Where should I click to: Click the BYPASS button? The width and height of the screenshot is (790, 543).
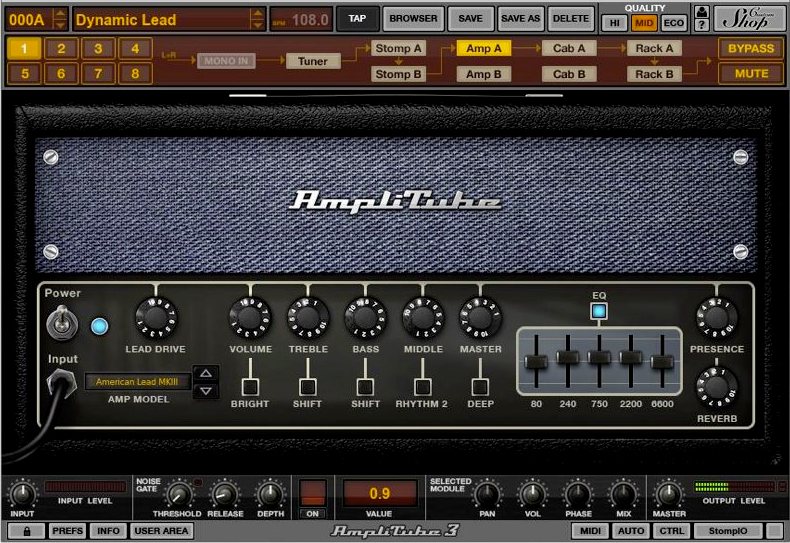[751, 48]
